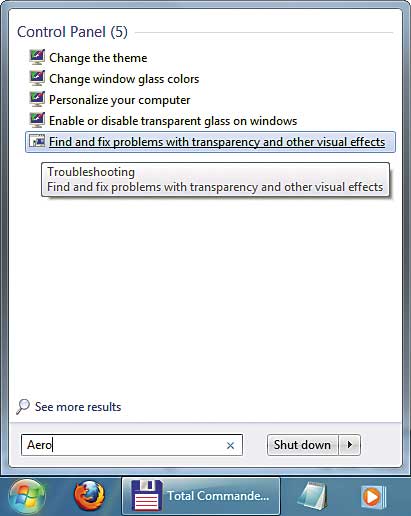Click inside the Aero search box

pyautogui.click(x=132, y=445)
